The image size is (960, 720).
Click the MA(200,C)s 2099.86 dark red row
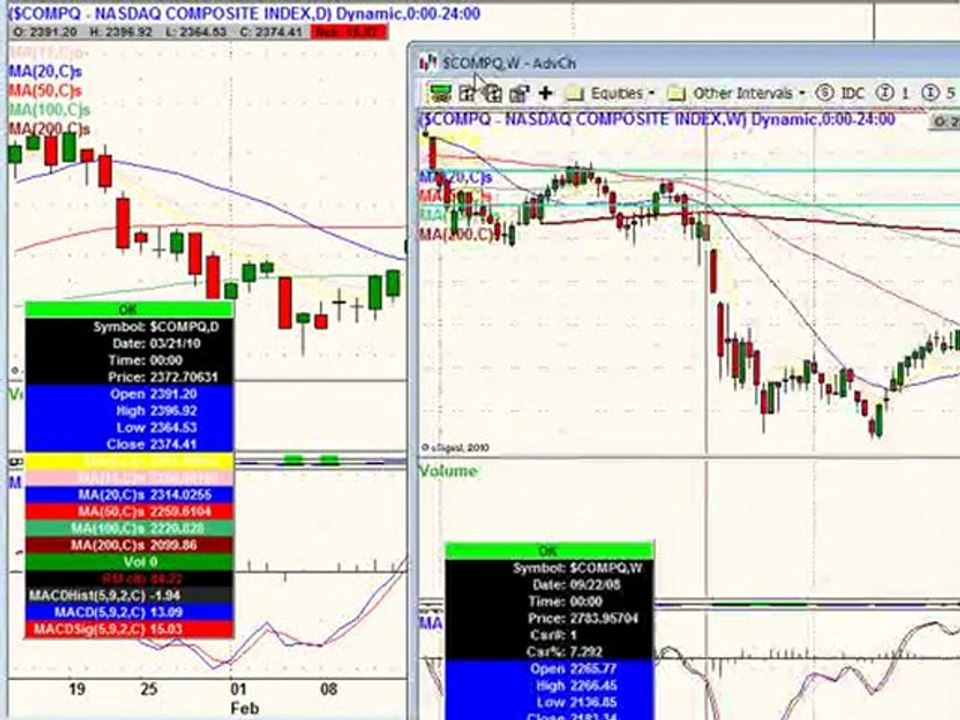tap(129, 545)
